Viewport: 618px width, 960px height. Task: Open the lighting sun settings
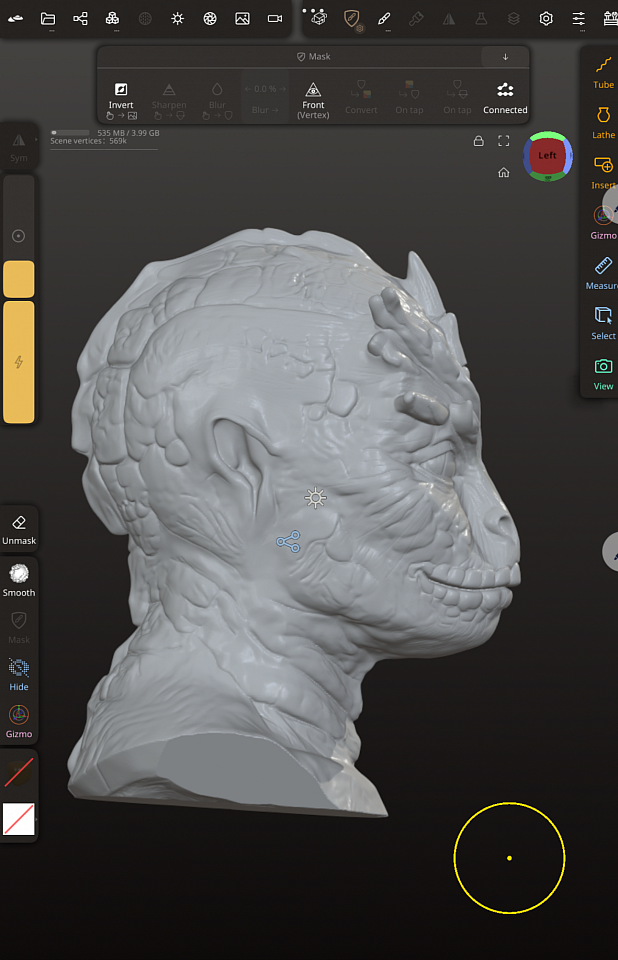click(x=177, y=18)
